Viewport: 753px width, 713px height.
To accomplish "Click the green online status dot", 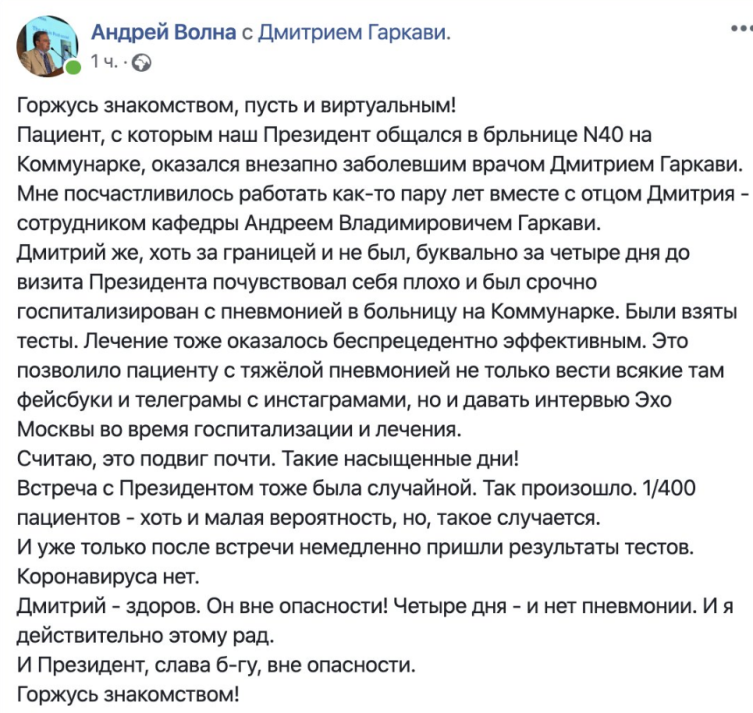I will [73, 67].
